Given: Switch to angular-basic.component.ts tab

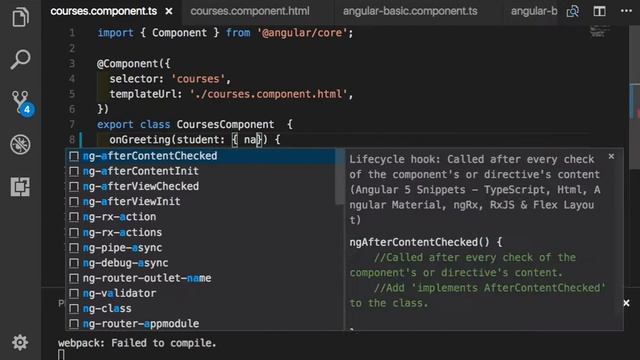Looking at the screenshot, I should pyautogui.click(x=410, y=11).
